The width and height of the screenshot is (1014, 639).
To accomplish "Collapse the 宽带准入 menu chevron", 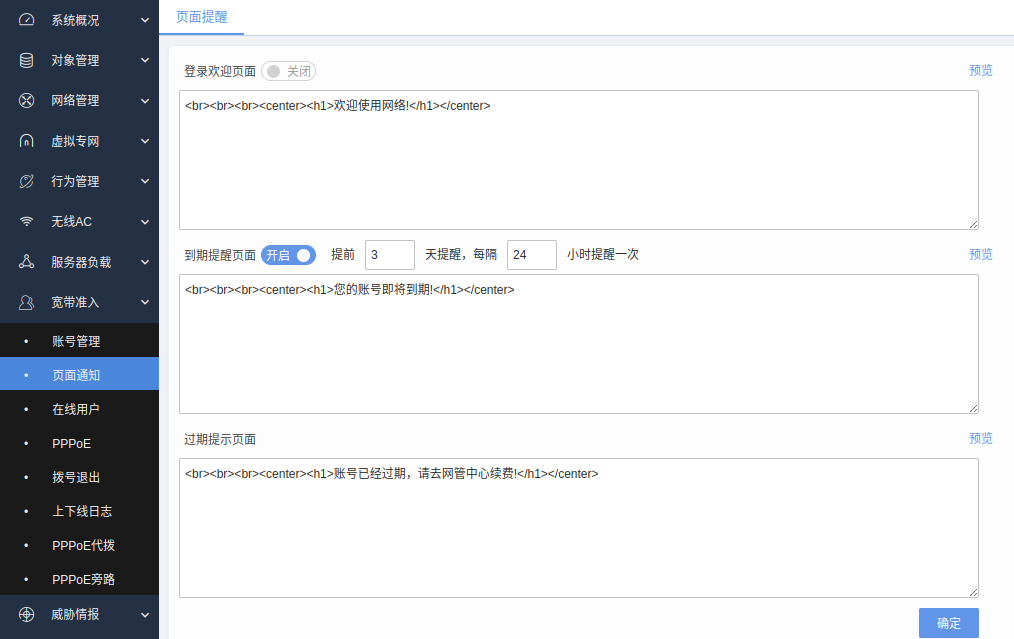I will [x=145, y=302].
